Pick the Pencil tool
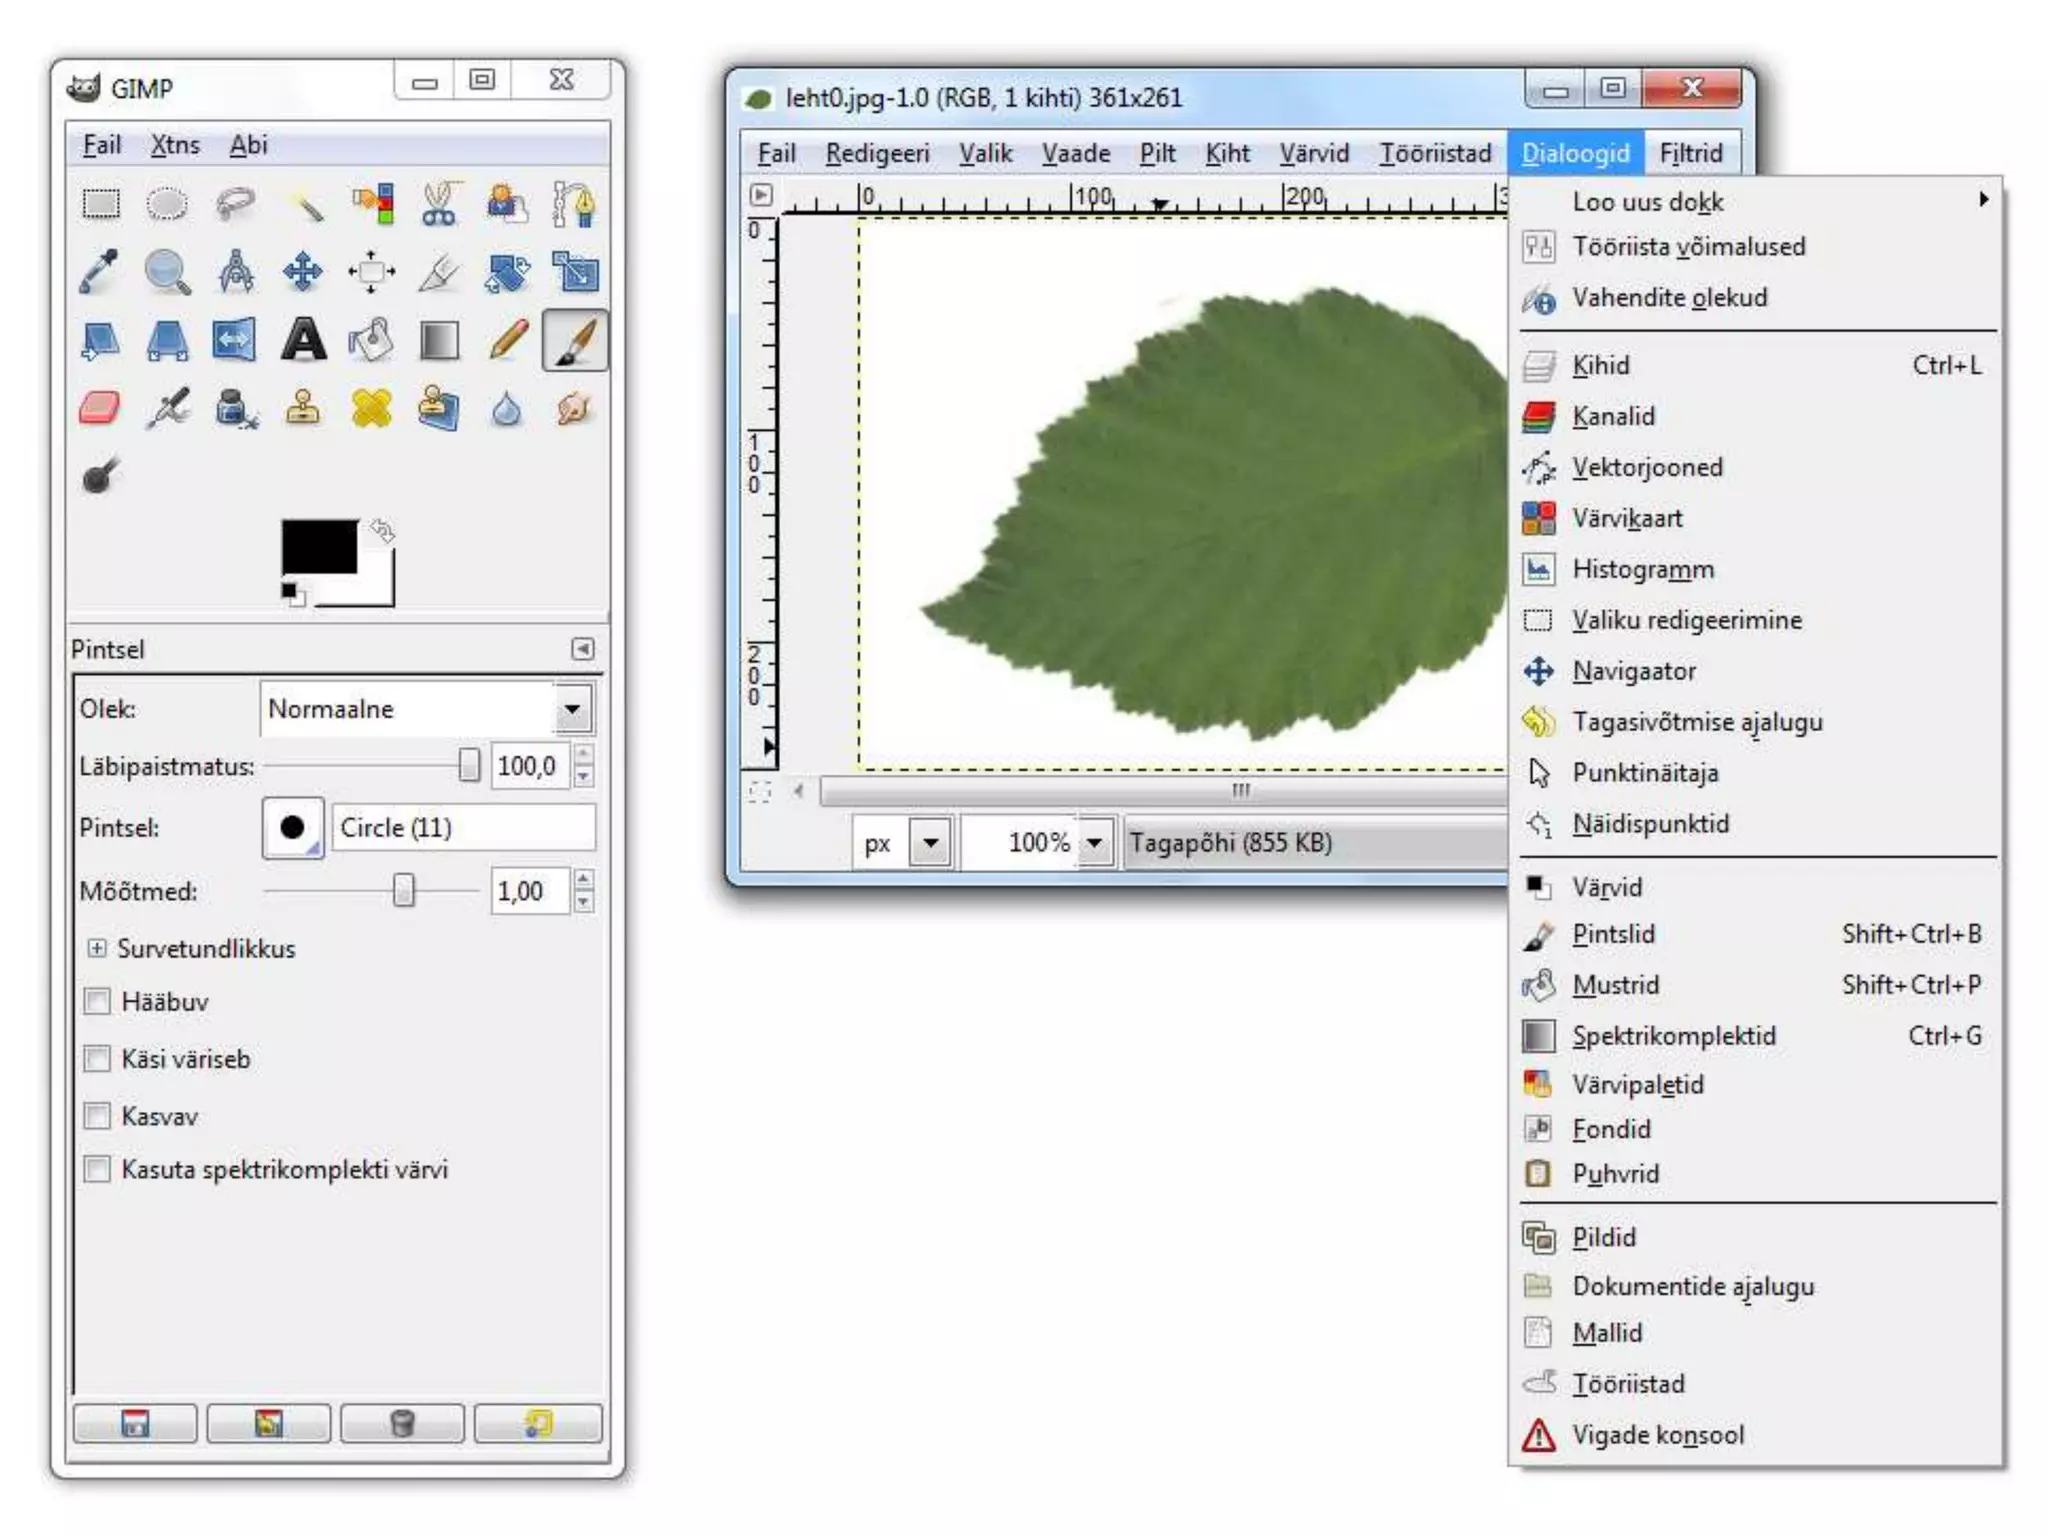The height and width of the screenshot is (1536, 2048). point(508,340)
